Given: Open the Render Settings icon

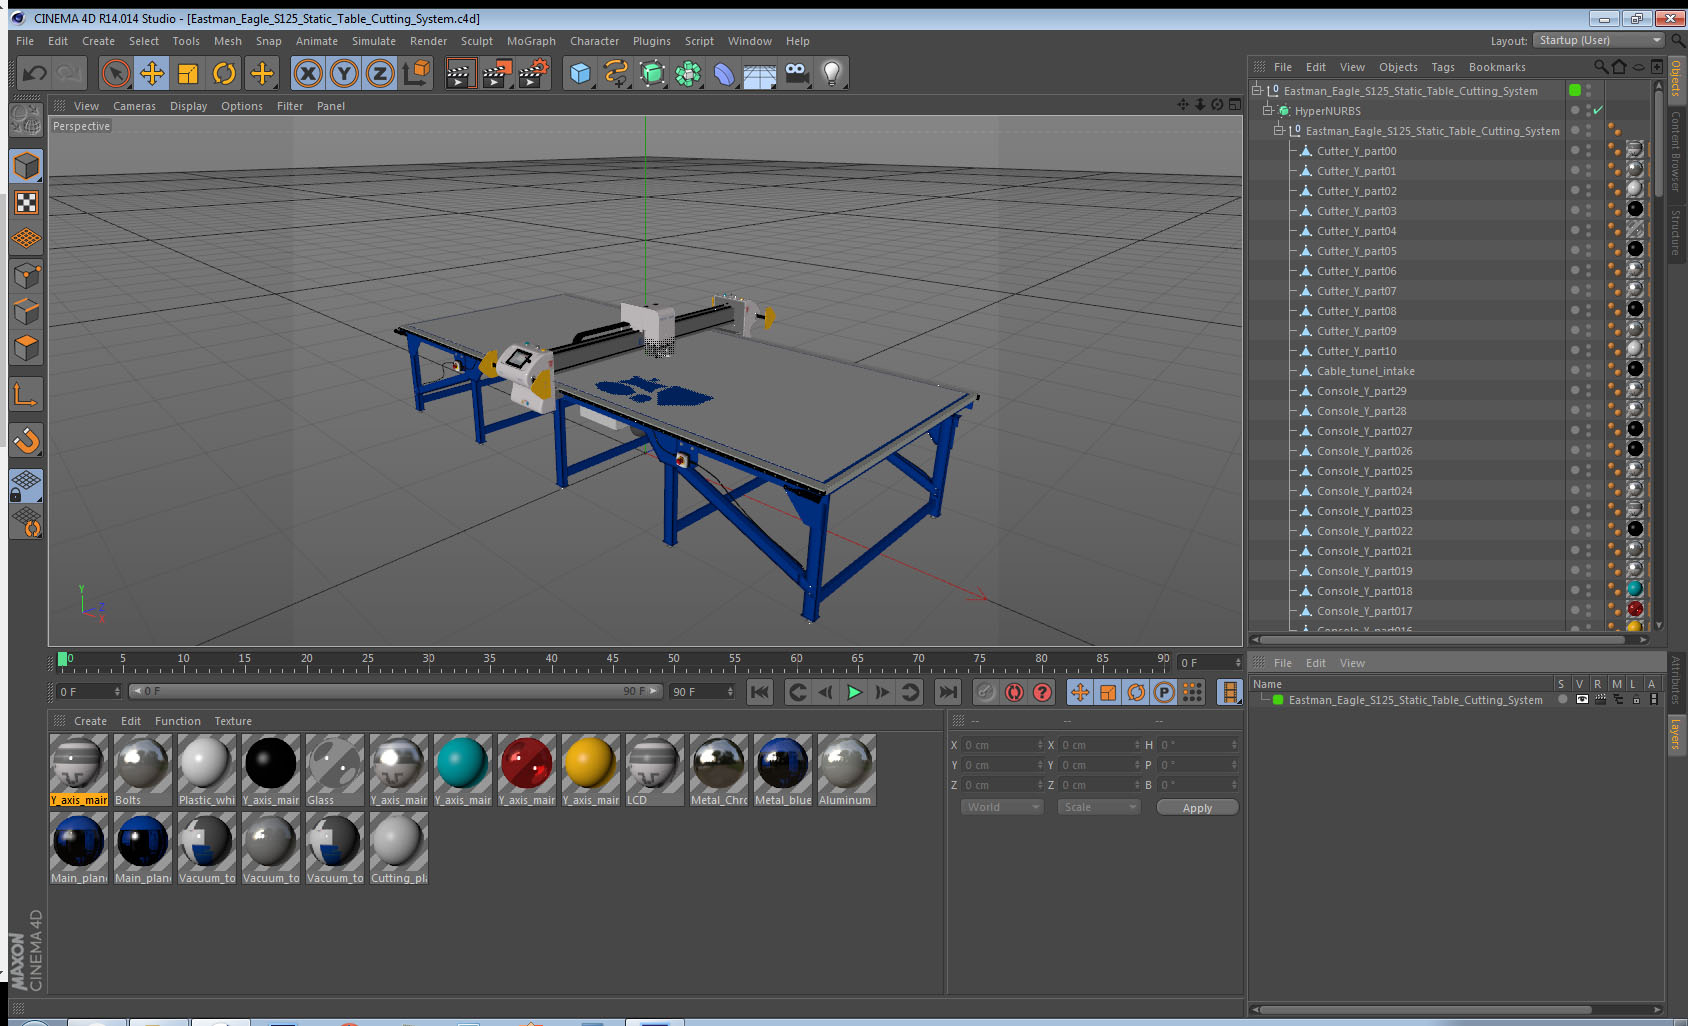Looking at the screenshot, I should 534,73.
